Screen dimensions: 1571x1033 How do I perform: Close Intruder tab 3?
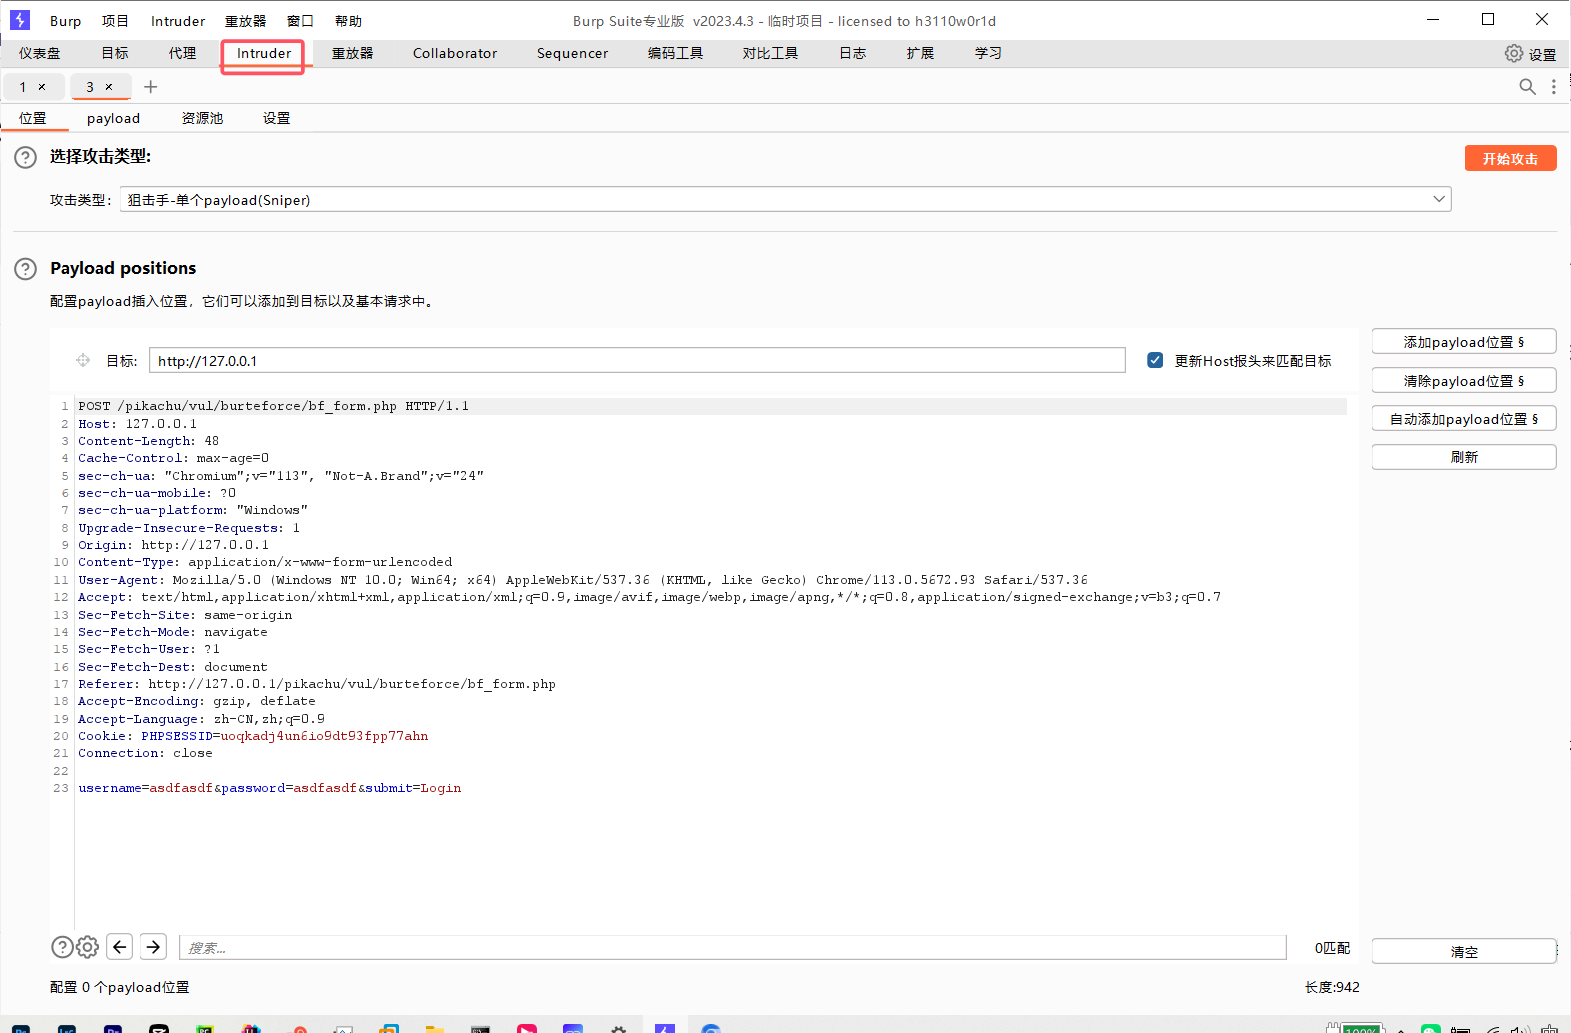click(x=109, y=87)
